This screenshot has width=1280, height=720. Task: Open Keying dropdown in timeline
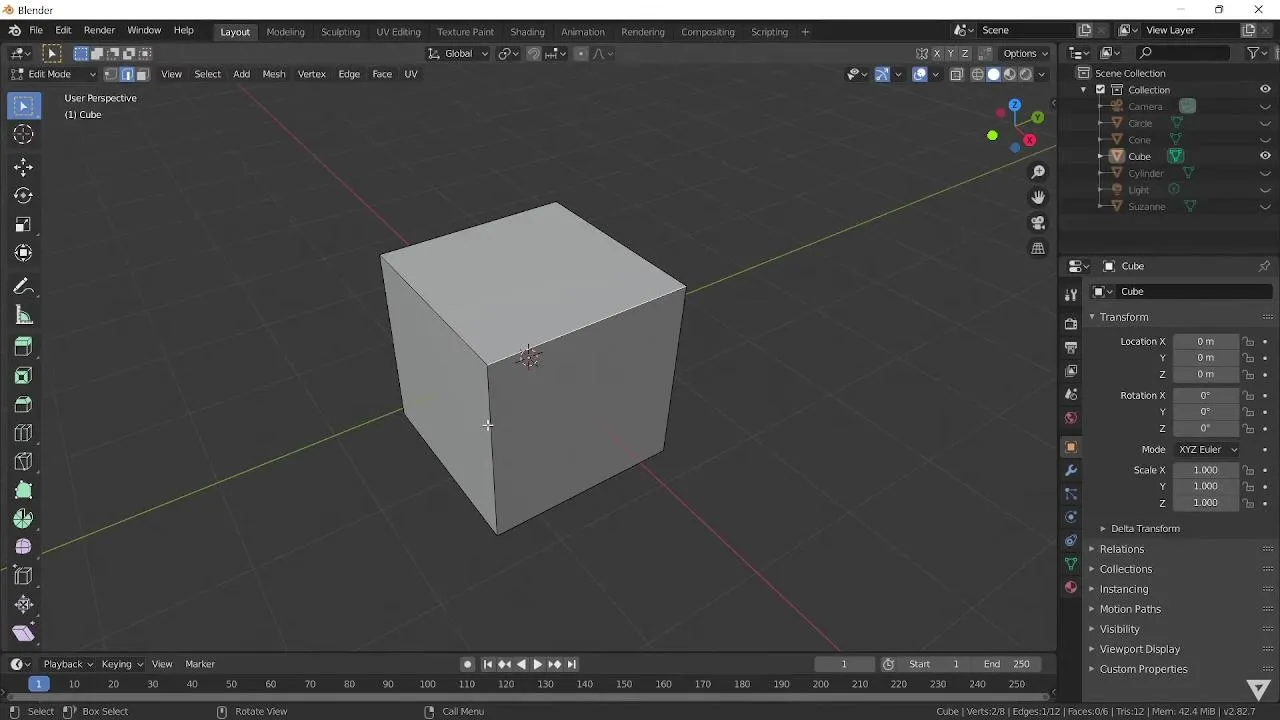coord(122,664)
